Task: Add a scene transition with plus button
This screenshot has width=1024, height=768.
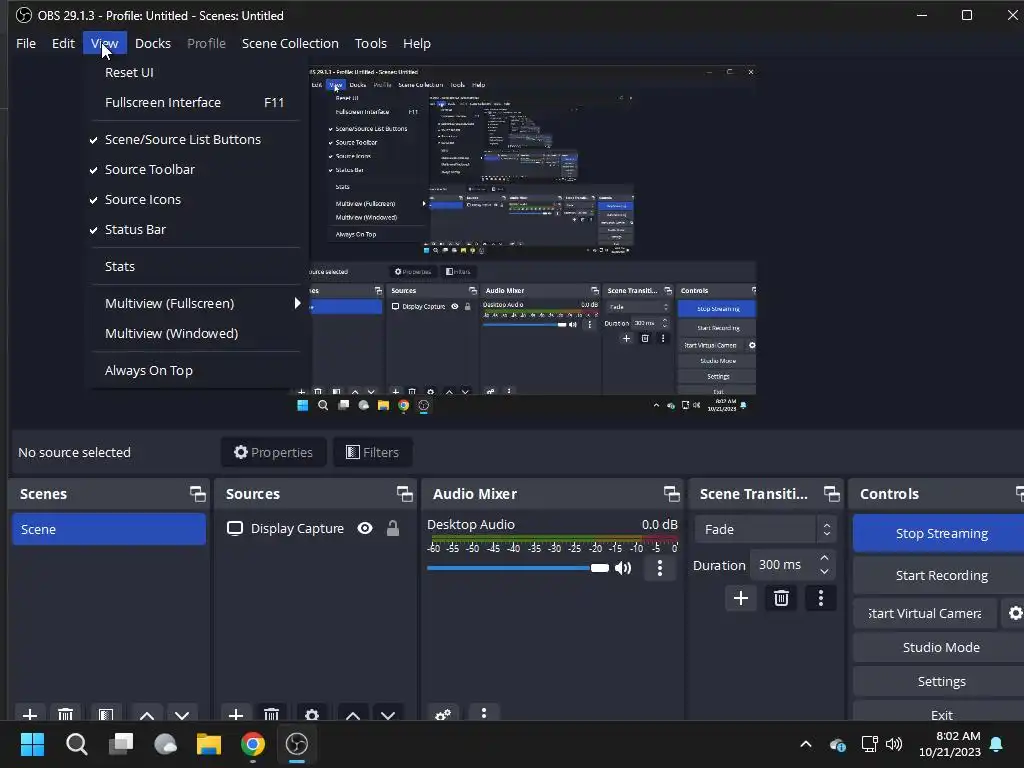Action: [x=741, y=598]
